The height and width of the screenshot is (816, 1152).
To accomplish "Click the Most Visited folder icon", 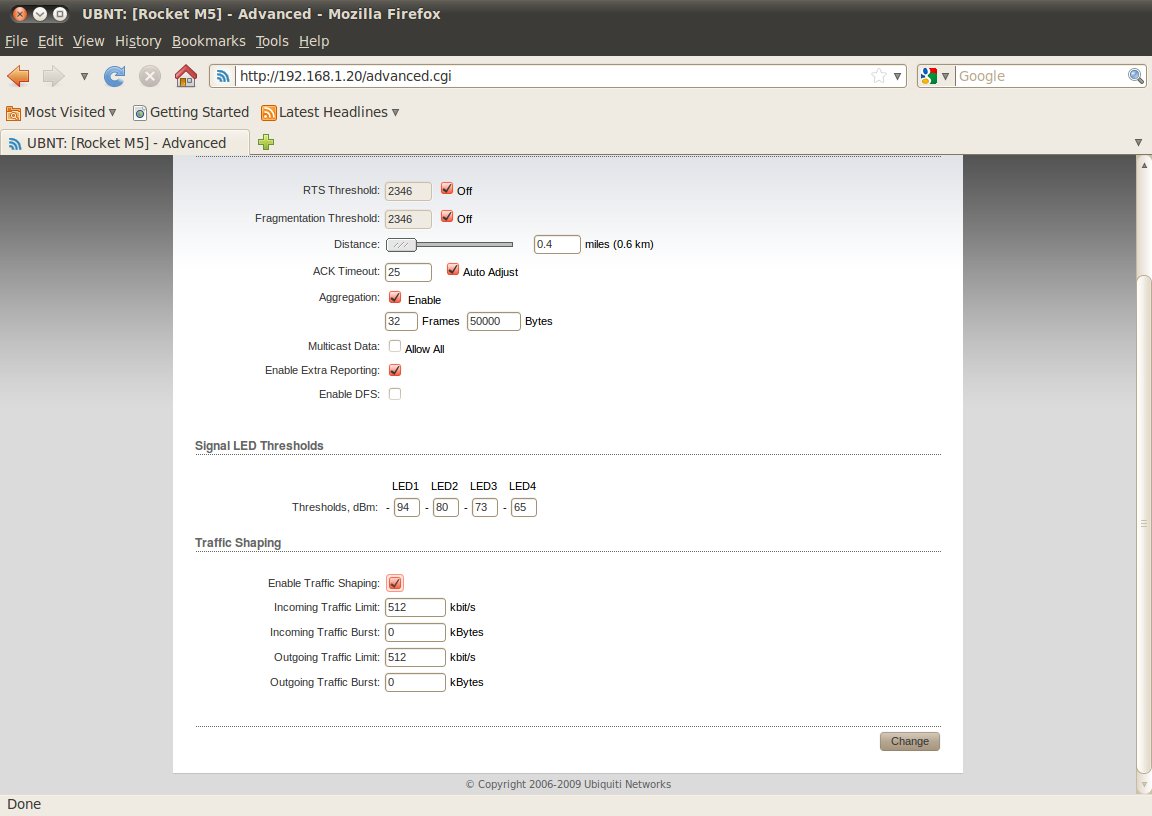I will click(x=13, y=113).
